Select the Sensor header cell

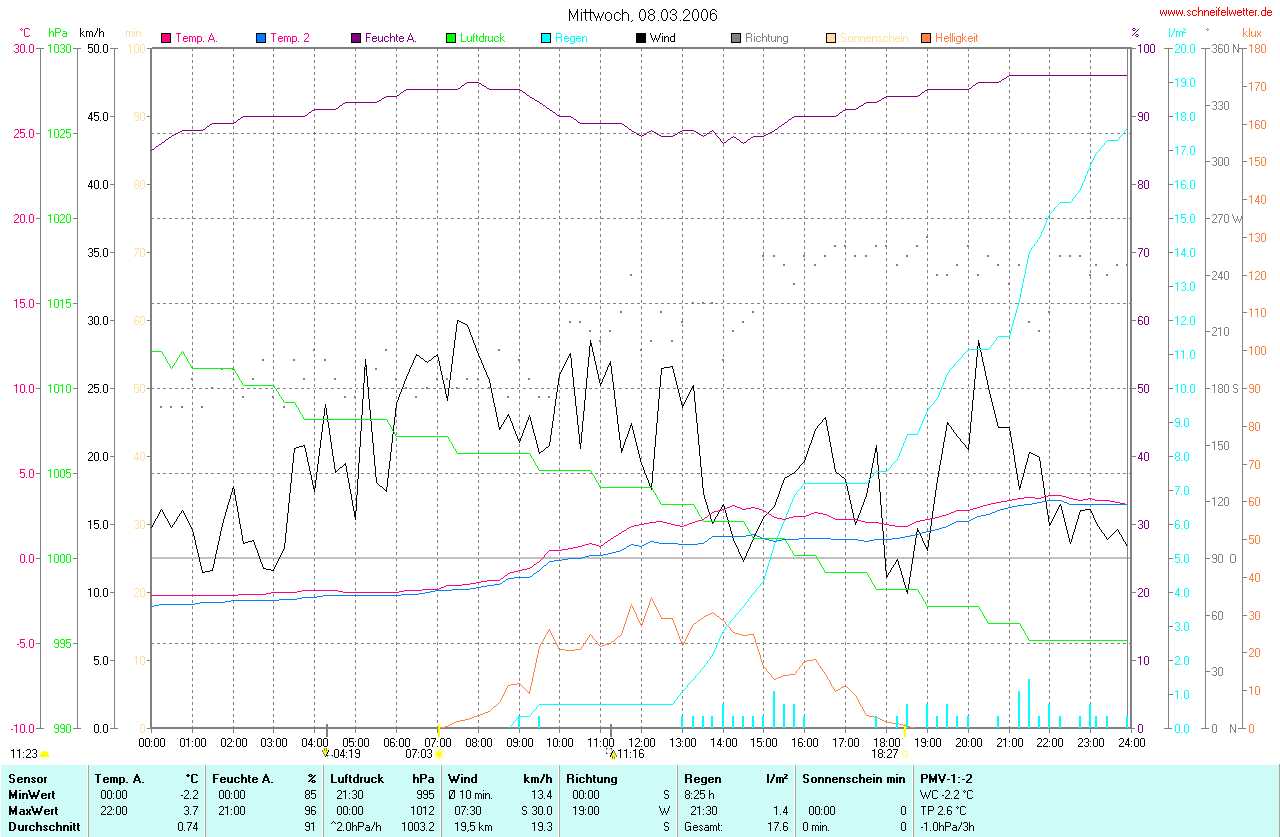pos(26,778)
